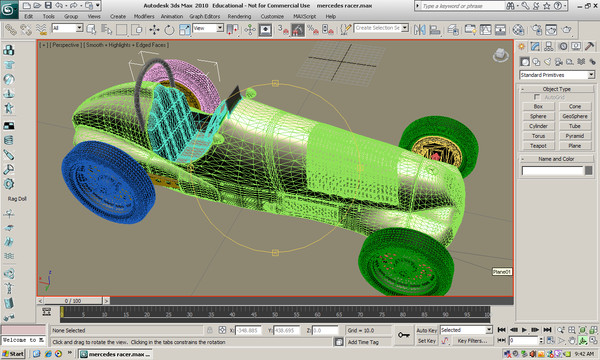Viewport: 600px width, 360px height.
Task: Select the Select and Move tool
Action: point(155,29)
